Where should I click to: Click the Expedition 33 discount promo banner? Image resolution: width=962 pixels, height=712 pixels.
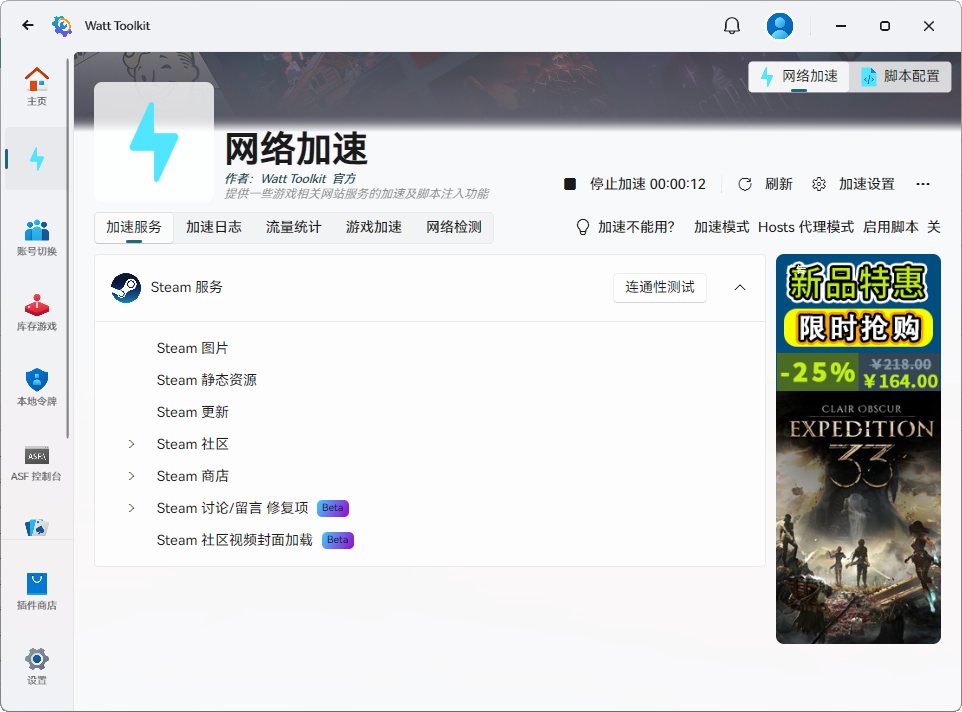[858, 448]
